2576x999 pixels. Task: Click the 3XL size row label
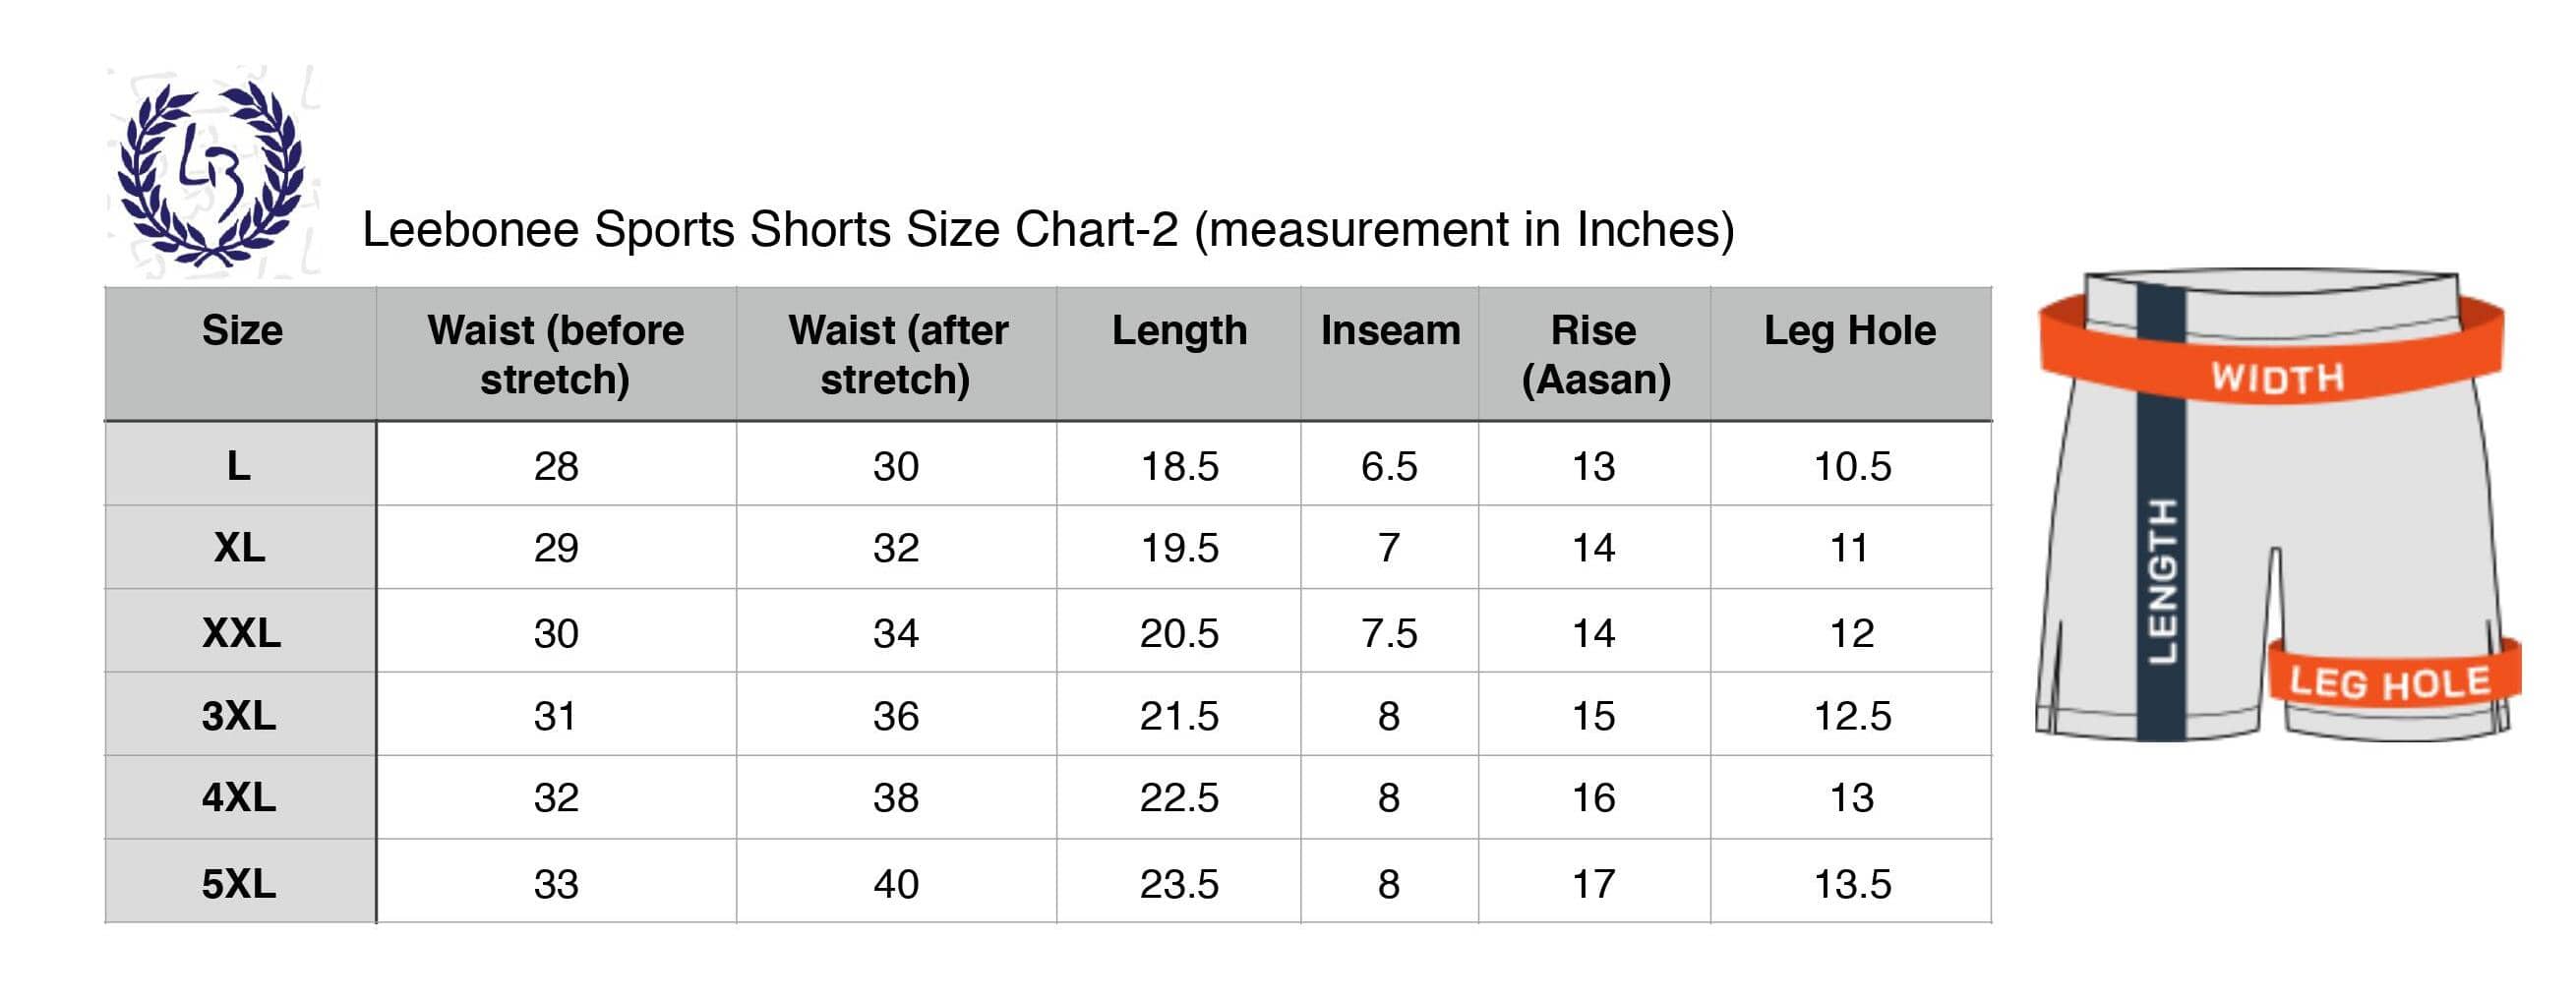tap(239, 716)
